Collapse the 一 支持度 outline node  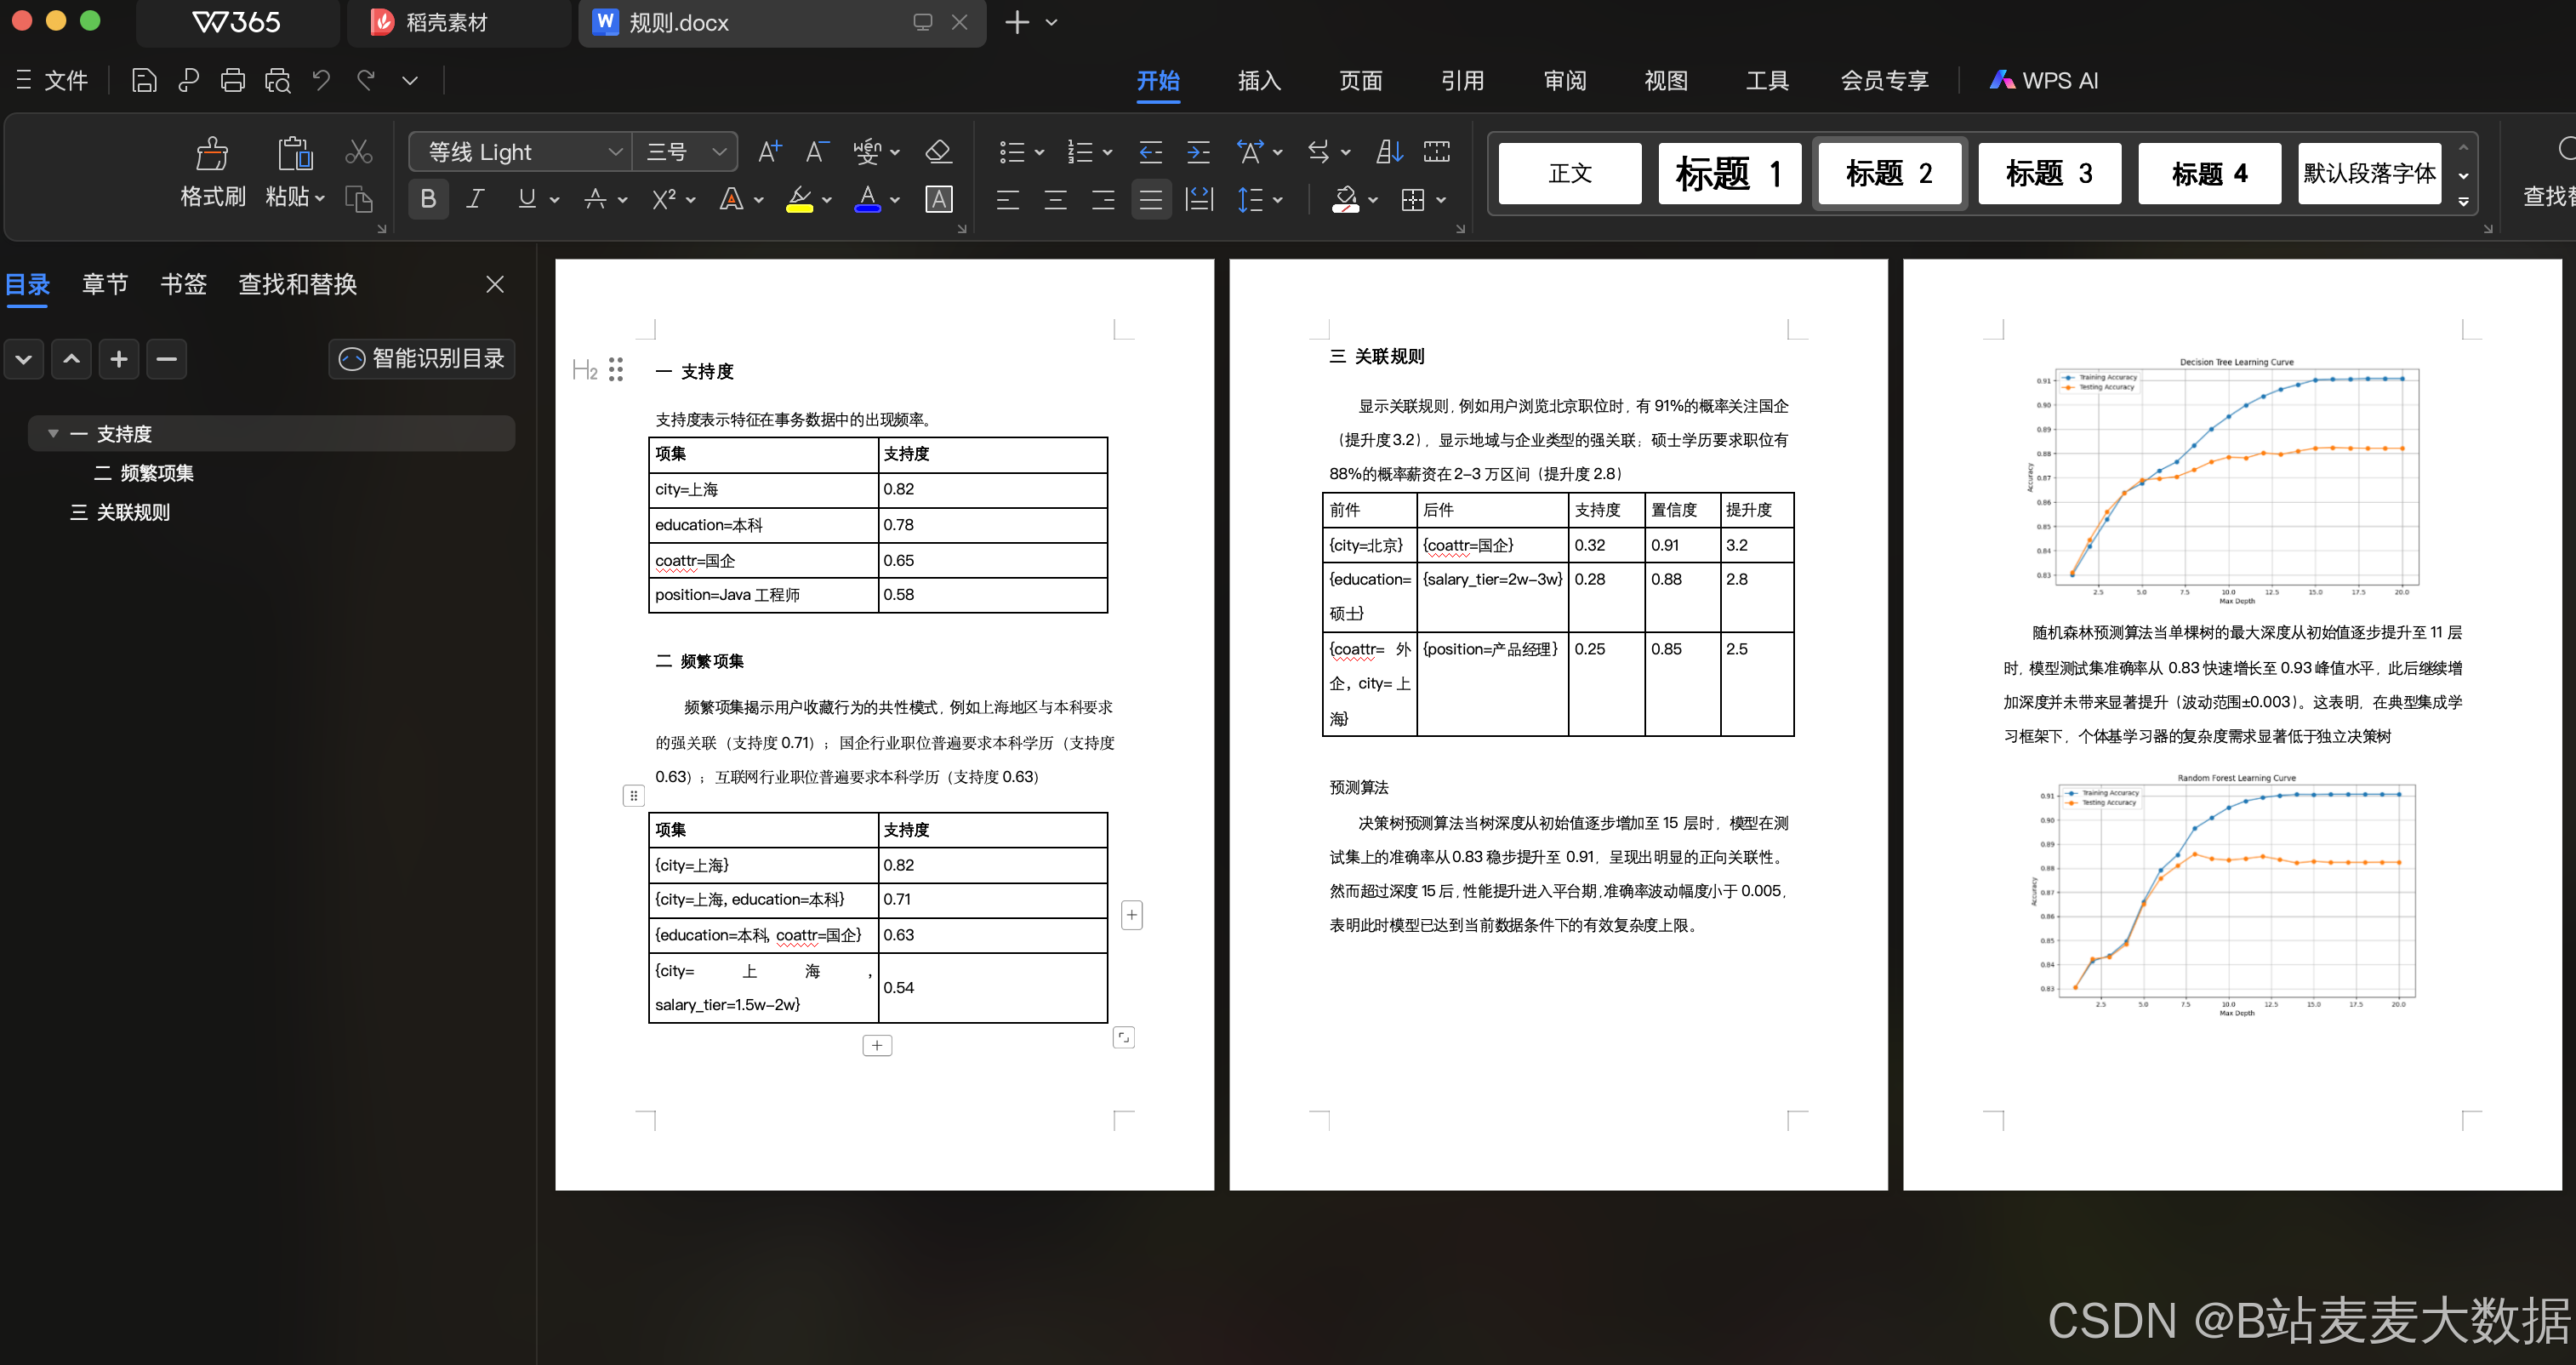[x=53, y=434]
